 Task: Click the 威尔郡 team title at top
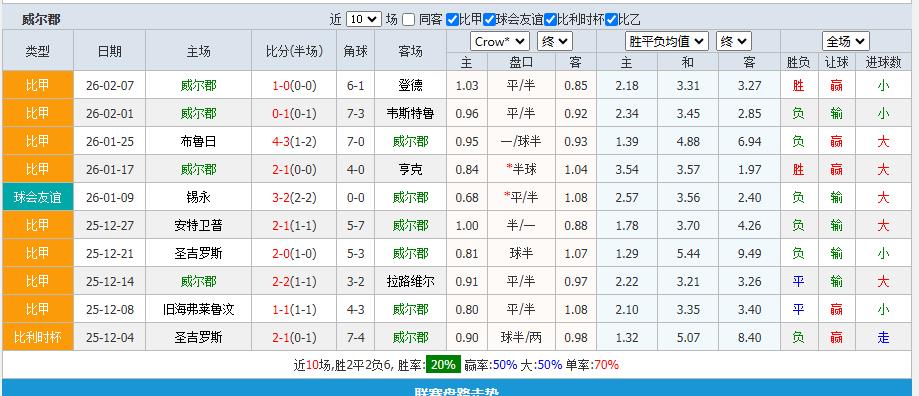[x=41, y=19]
